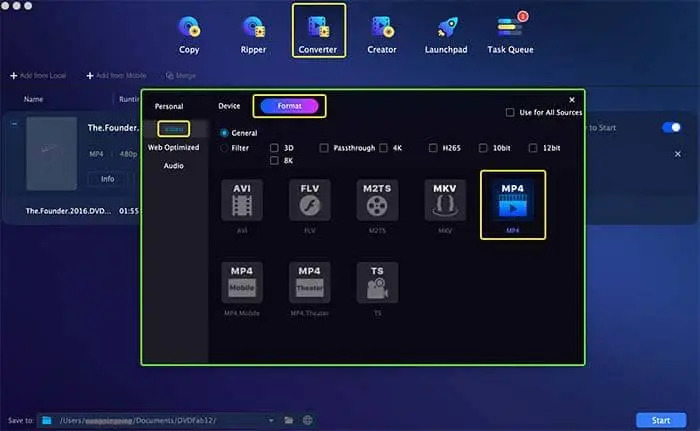Choose the MKV format icon

[x=444, y=199]
